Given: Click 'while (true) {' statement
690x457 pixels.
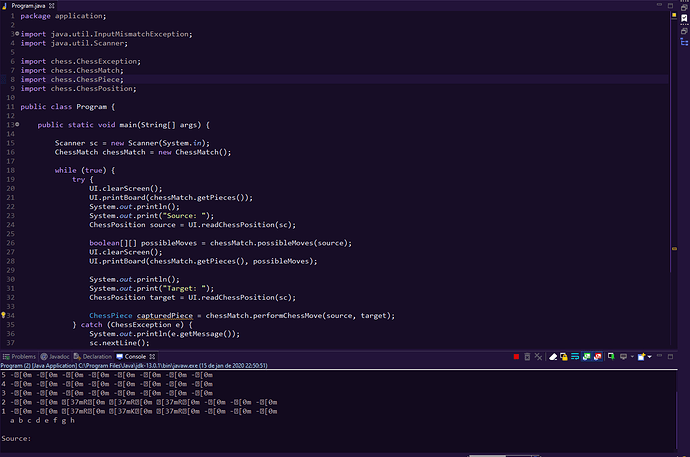Looking at the screenshot, I should pyautogui.click(x=85, y=170).
